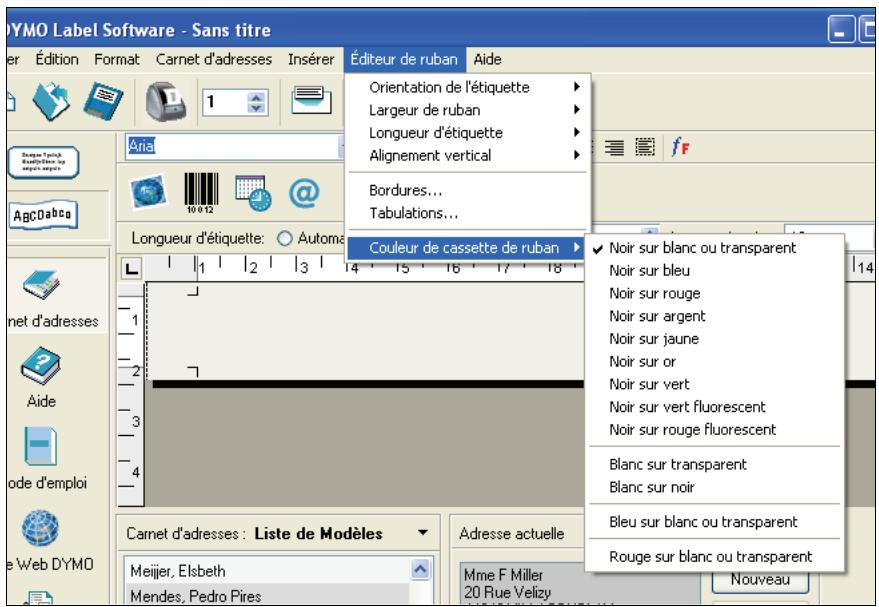The image size is (879, 607).
Task: Select Noir sur jaune tape color
Action: click(714, 339)
